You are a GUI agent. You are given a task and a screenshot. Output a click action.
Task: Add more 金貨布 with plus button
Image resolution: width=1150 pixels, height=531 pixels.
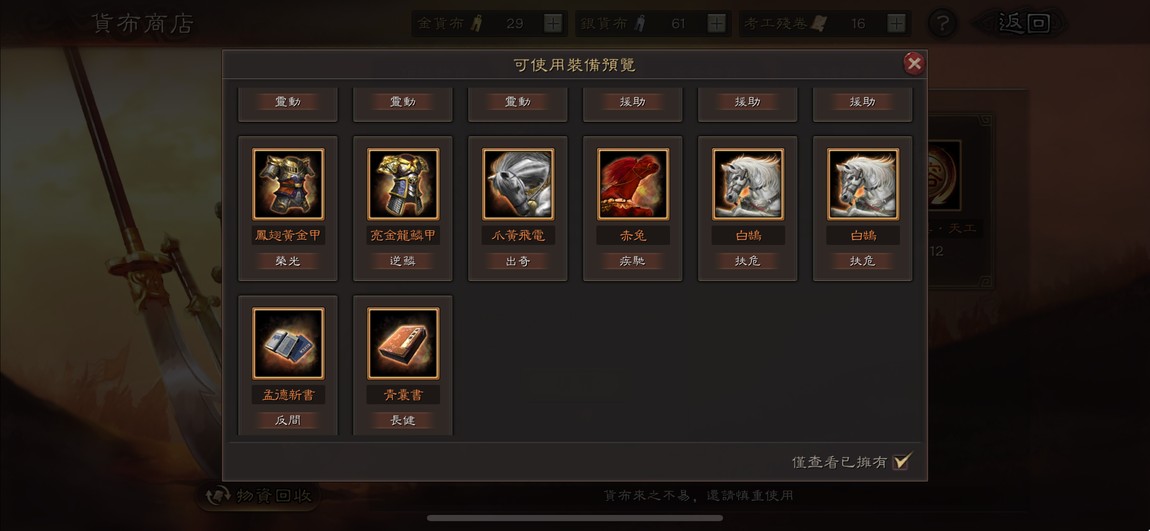(553, 23)
